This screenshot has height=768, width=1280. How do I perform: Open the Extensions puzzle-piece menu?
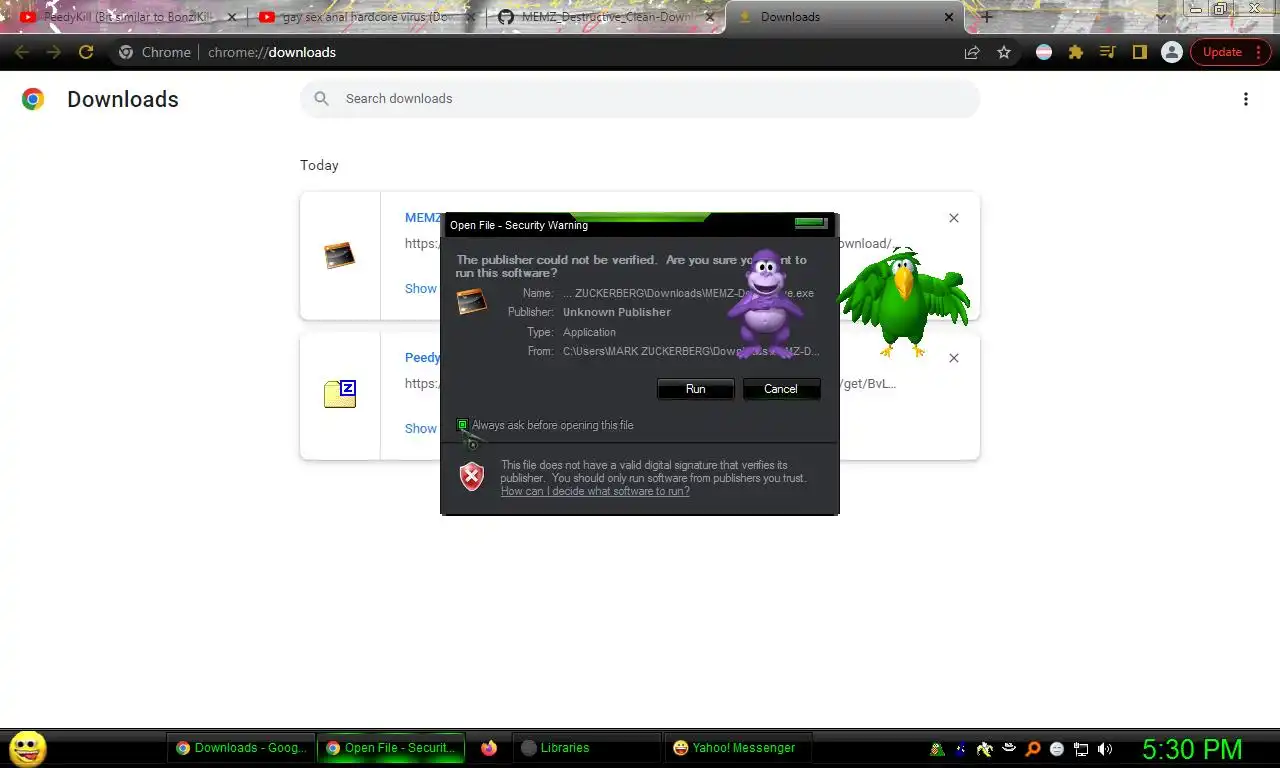1076,52
